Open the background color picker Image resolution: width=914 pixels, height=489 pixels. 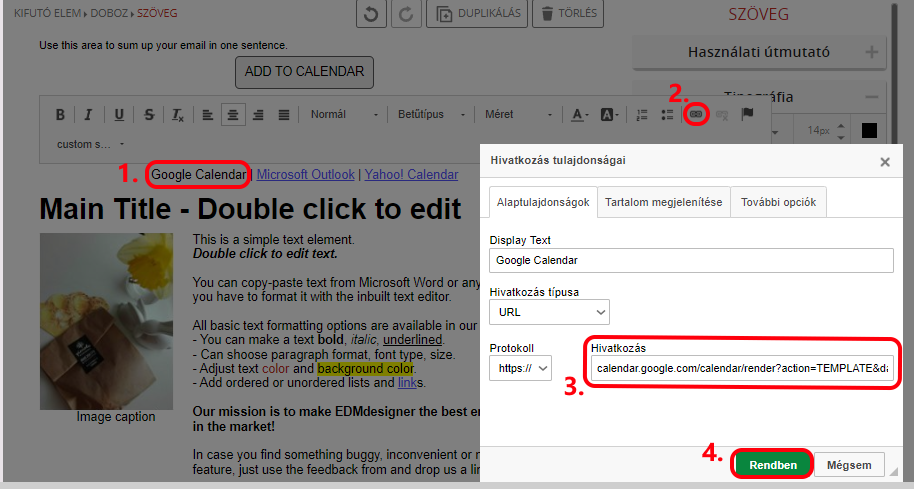click(609, 115)
